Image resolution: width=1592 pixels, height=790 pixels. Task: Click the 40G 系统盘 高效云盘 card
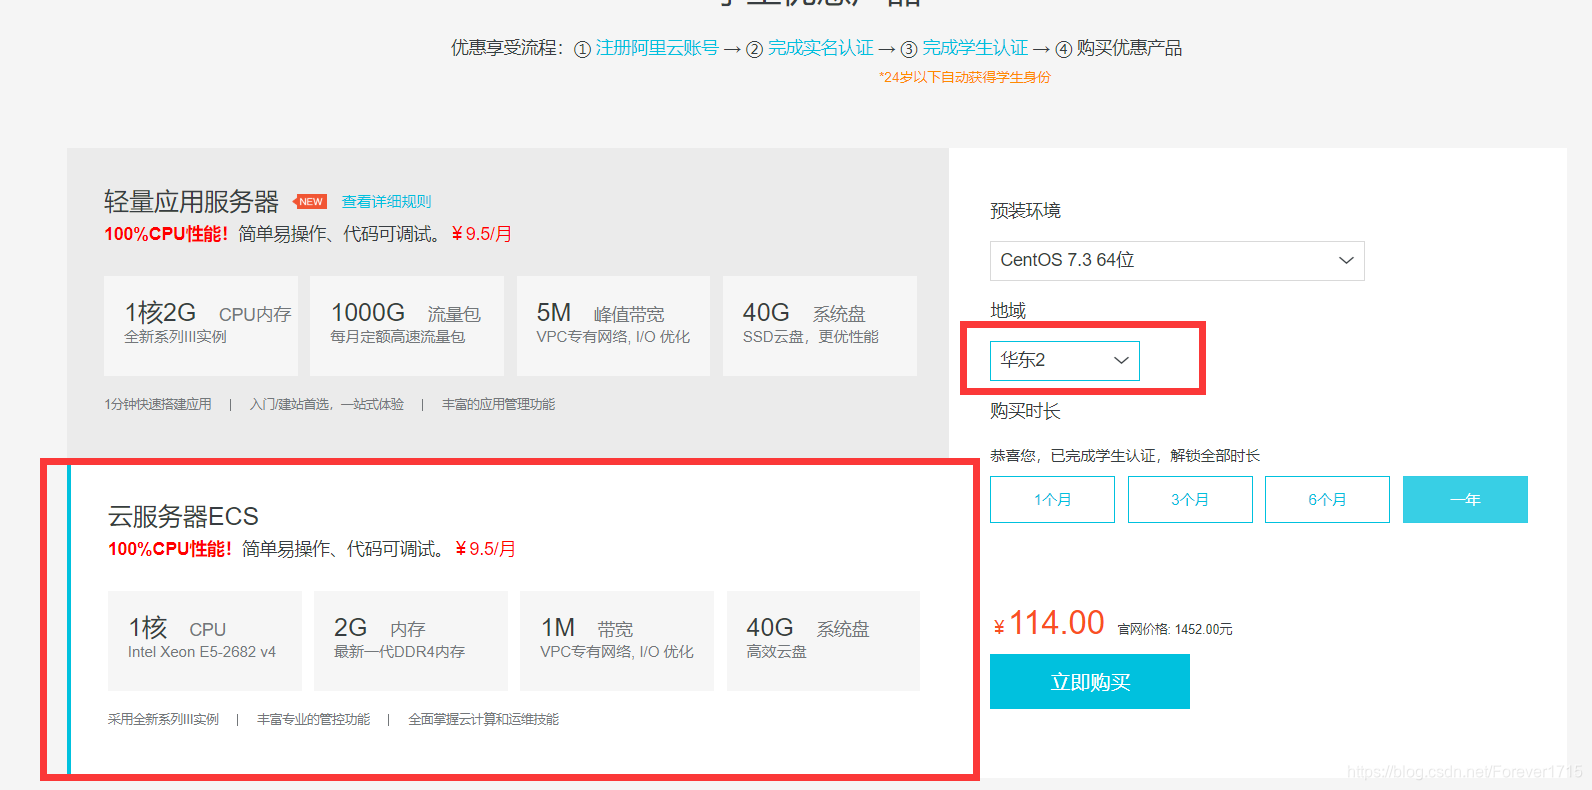(823, 641)
